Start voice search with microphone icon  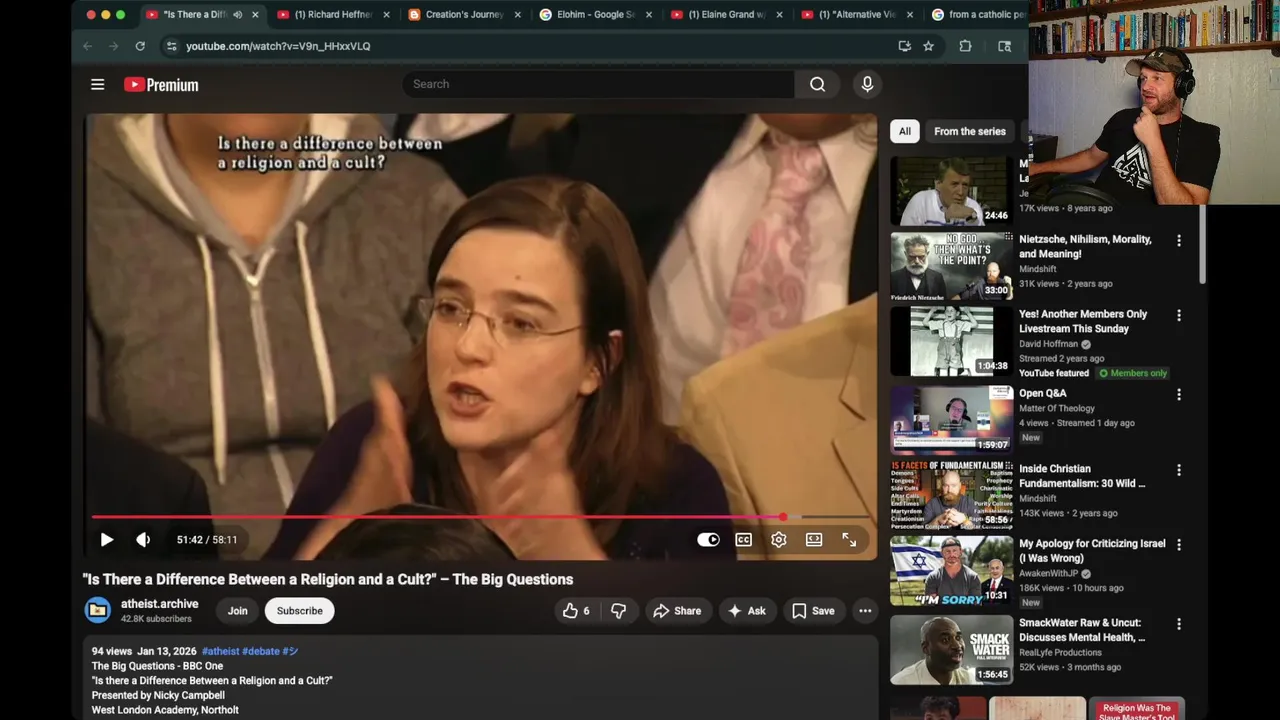tap(867, 84)
